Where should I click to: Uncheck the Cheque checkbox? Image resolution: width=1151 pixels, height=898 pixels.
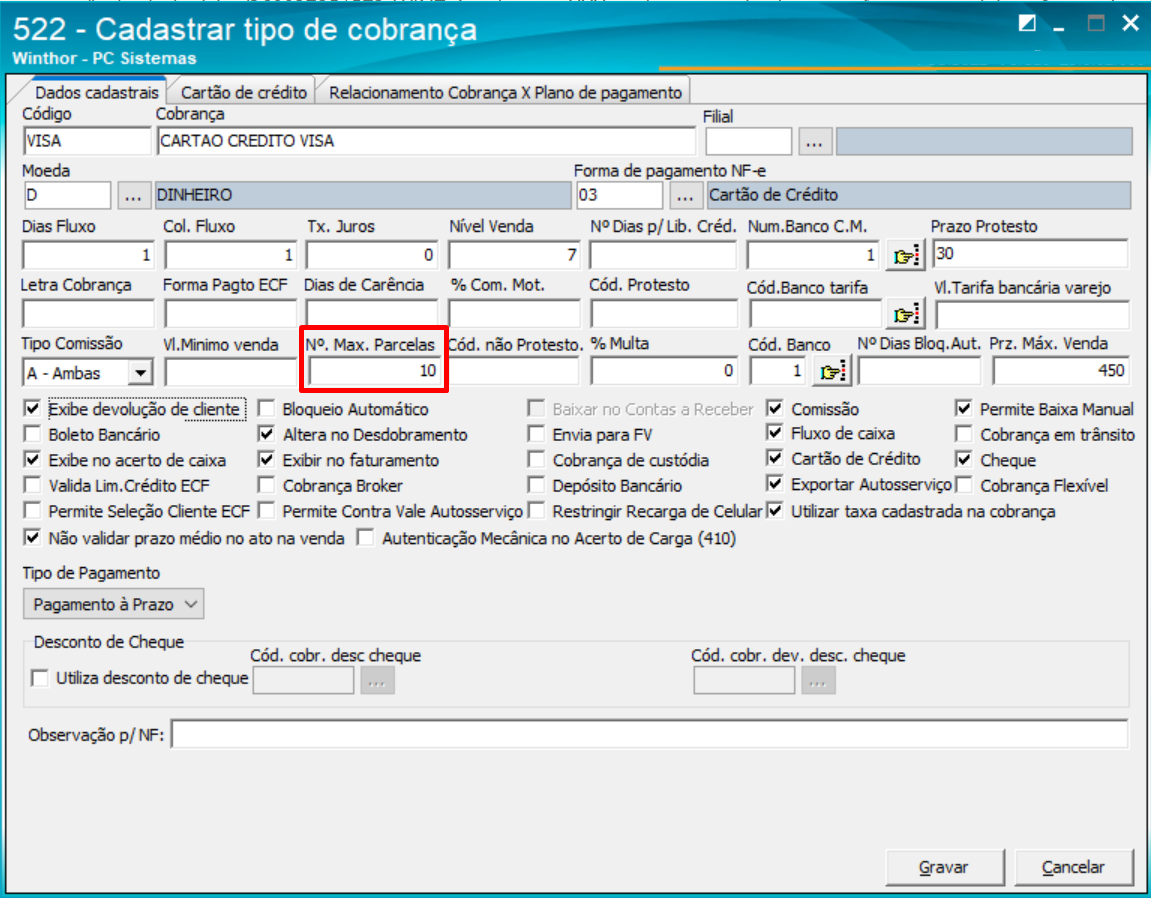coord(964,460)
